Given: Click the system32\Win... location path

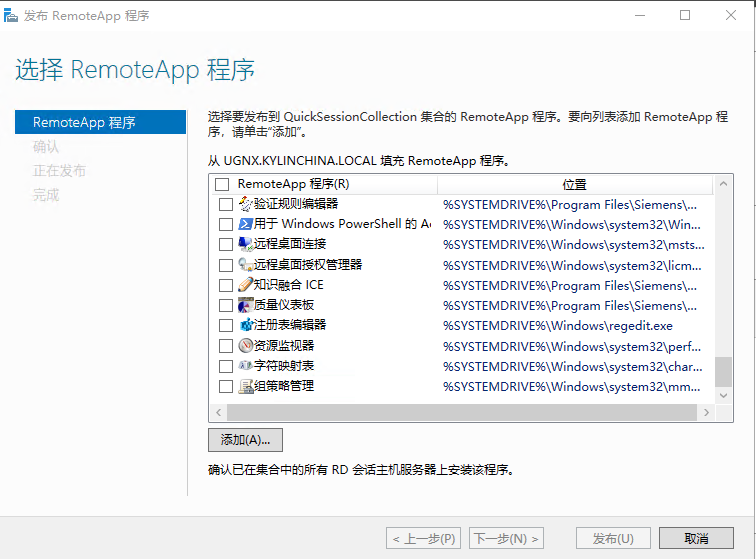Looking at the screenshot, I should [572, 225].
